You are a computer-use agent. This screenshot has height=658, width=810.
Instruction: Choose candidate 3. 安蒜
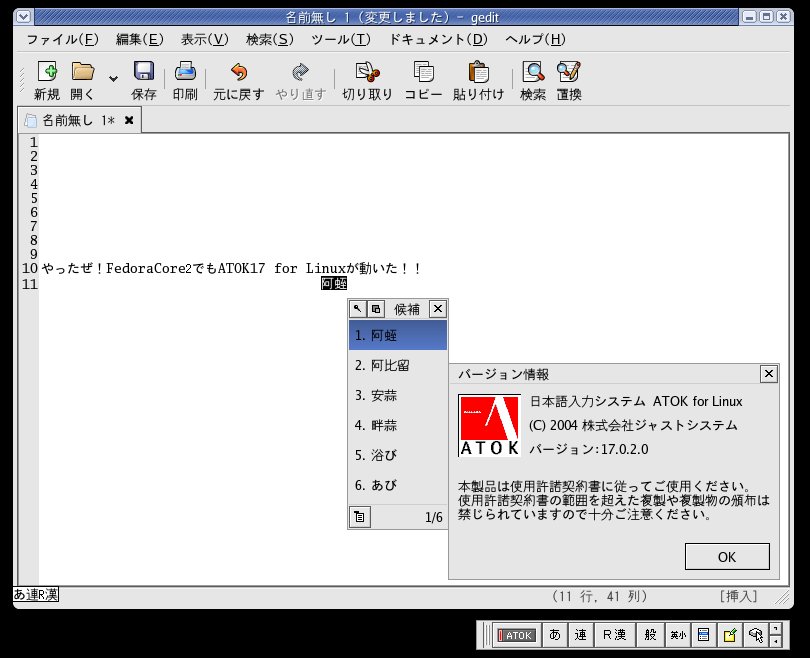[398, 395]
